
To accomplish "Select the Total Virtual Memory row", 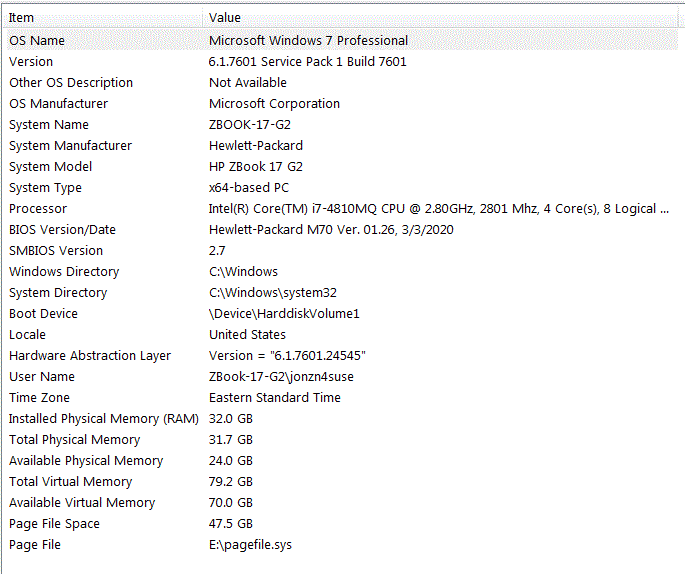I will coord(341,481).
